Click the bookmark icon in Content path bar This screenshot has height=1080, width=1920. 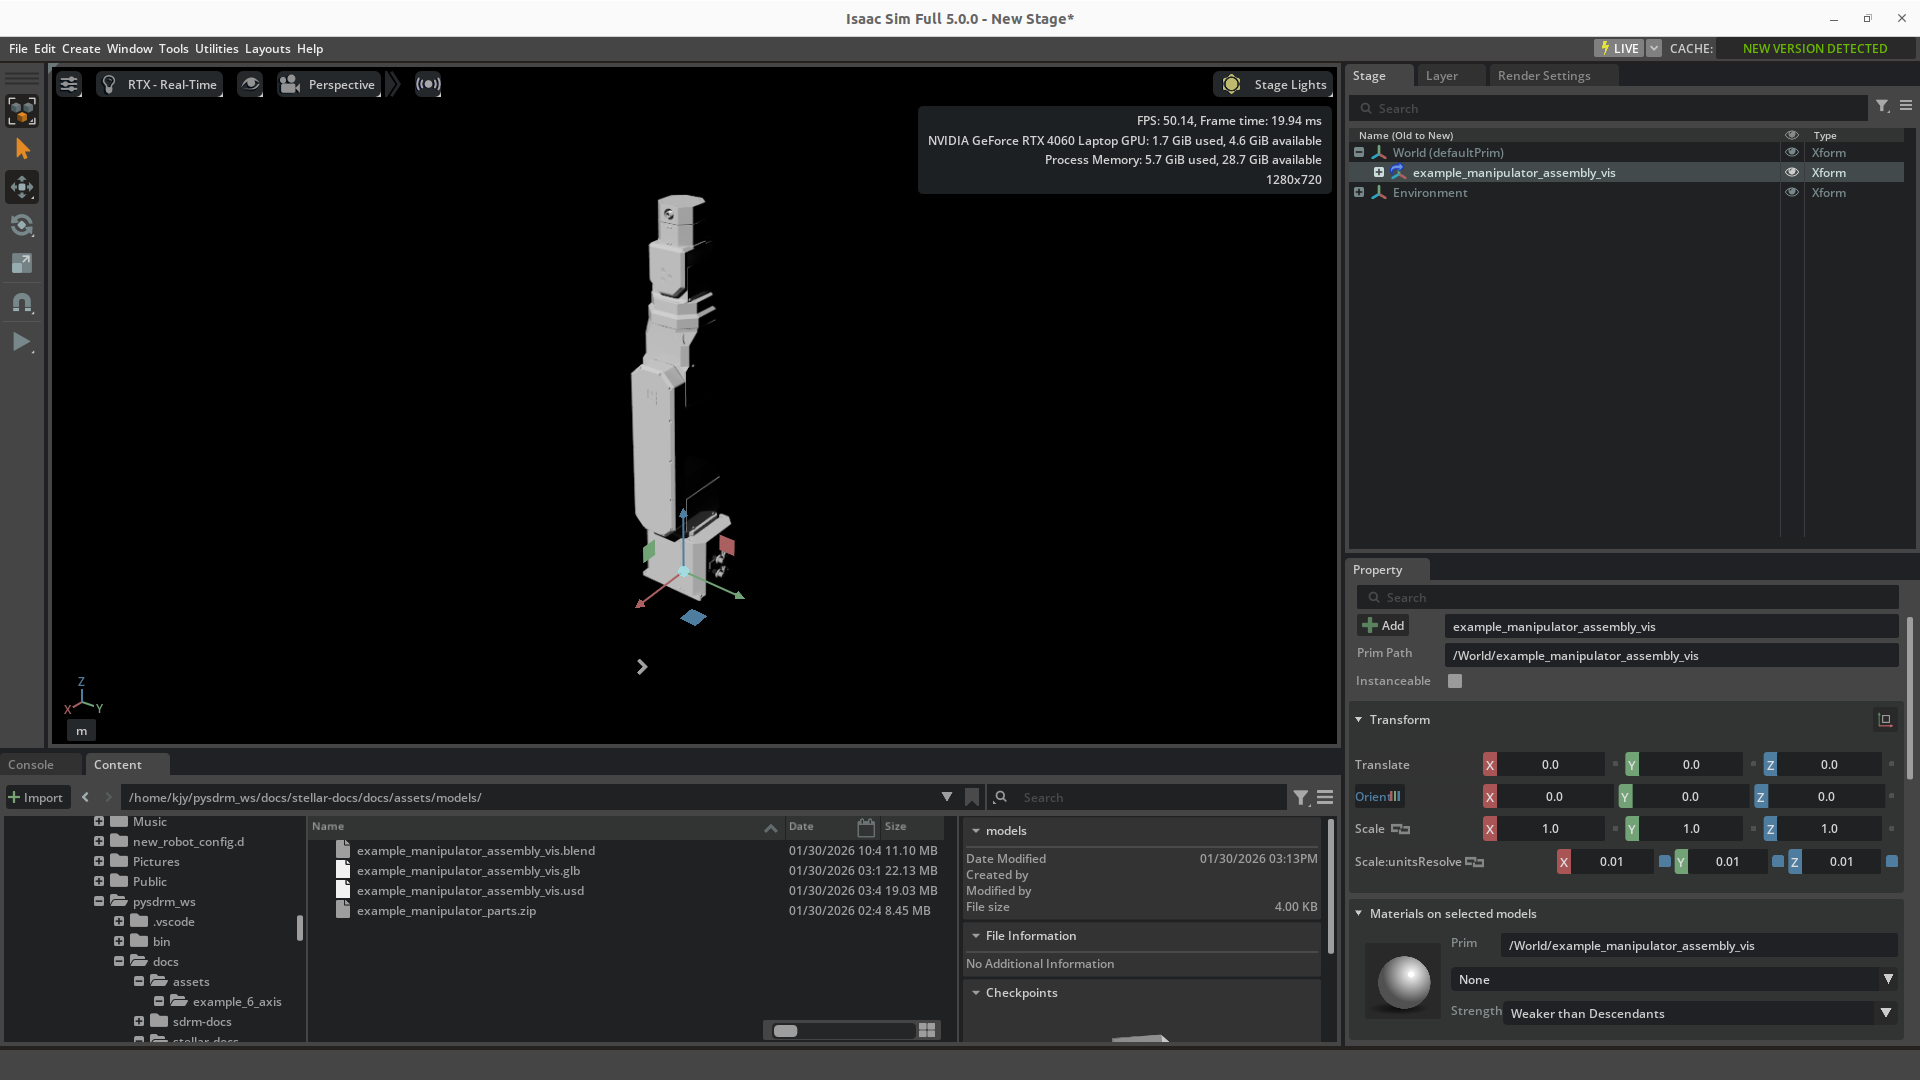[971, 797]
